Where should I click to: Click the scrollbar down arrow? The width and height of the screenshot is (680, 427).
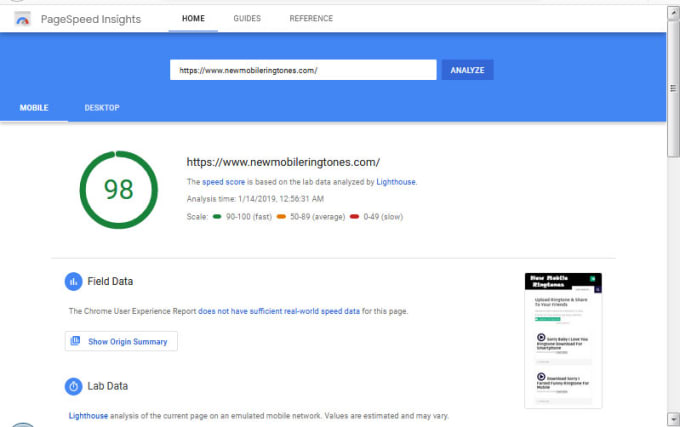(673, 419)
